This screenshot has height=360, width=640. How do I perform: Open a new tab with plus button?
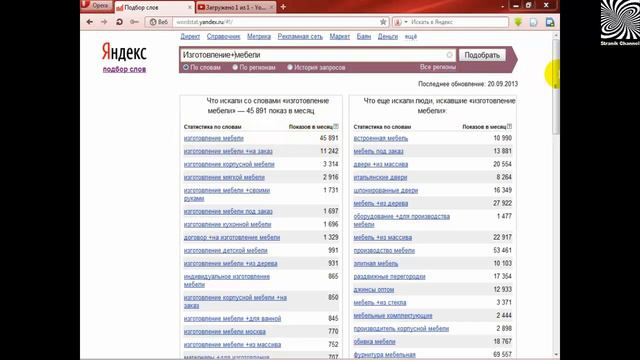click(283, 7)
